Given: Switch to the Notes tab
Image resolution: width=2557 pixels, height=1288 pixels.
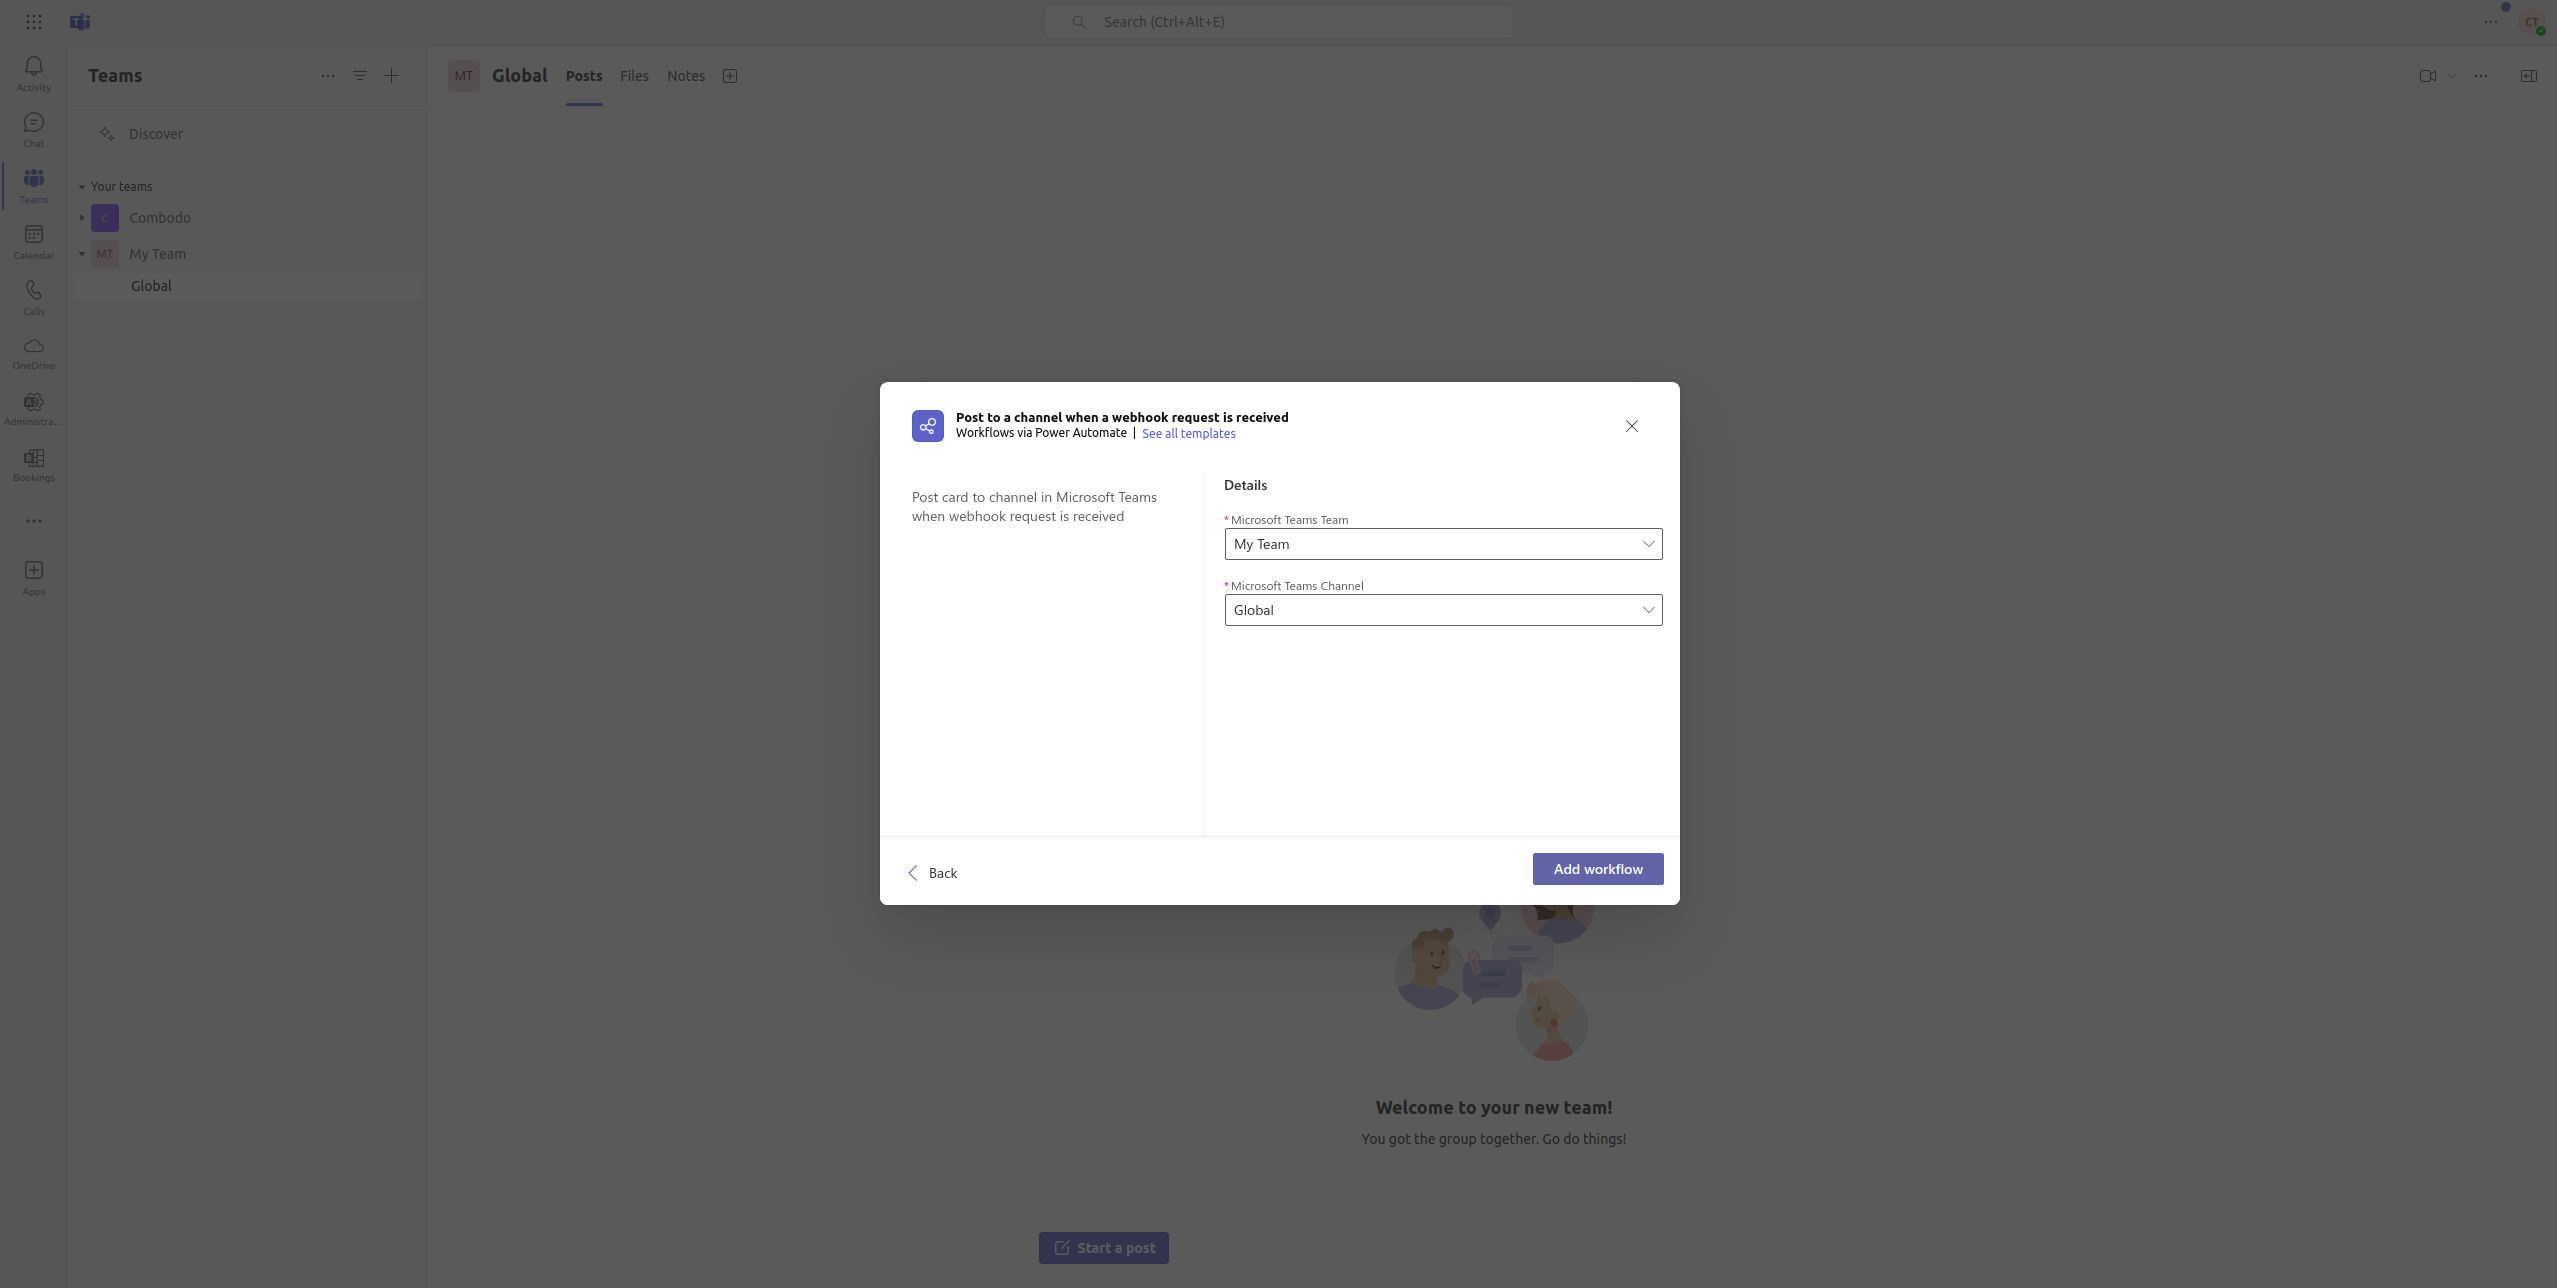Looking at the screenshot, I should (685, 76).
